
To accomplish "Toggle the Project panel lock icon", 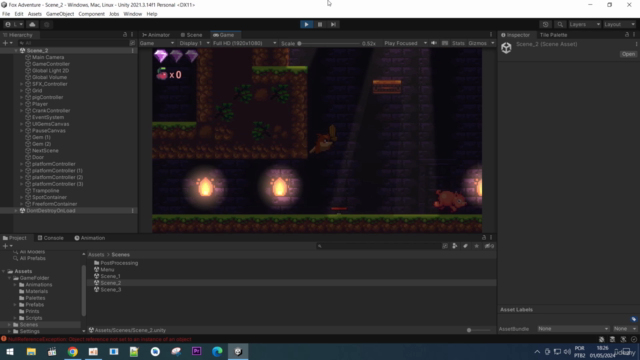I will (484, 238).
